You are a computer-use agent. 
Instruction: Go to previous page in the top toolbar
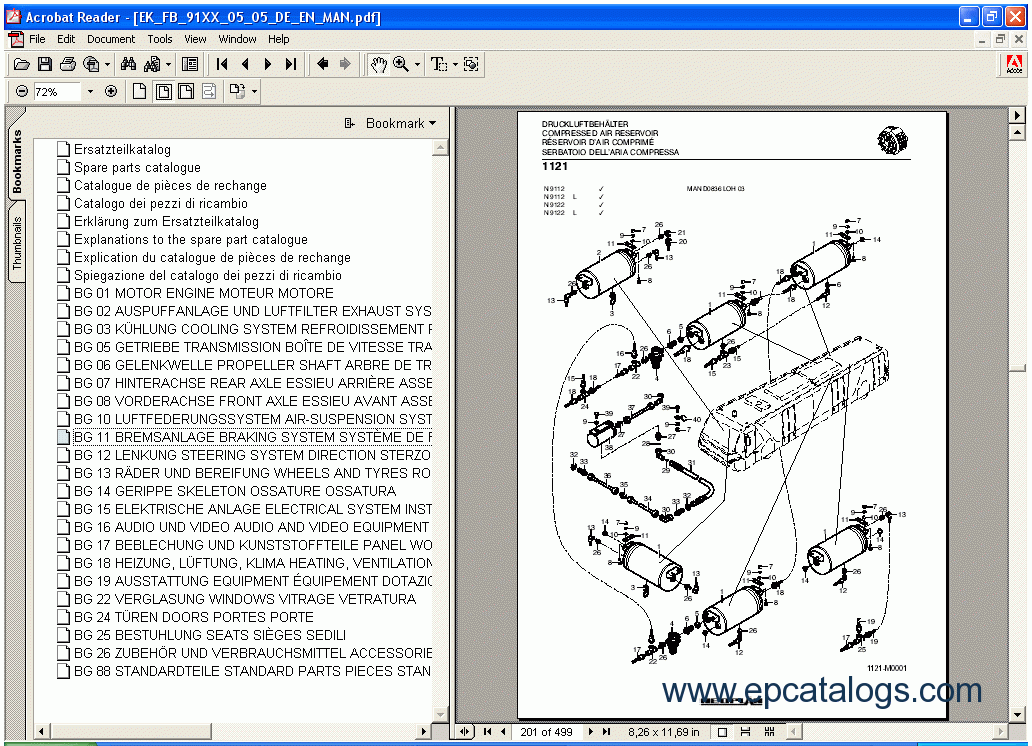(x=245, y=64)
